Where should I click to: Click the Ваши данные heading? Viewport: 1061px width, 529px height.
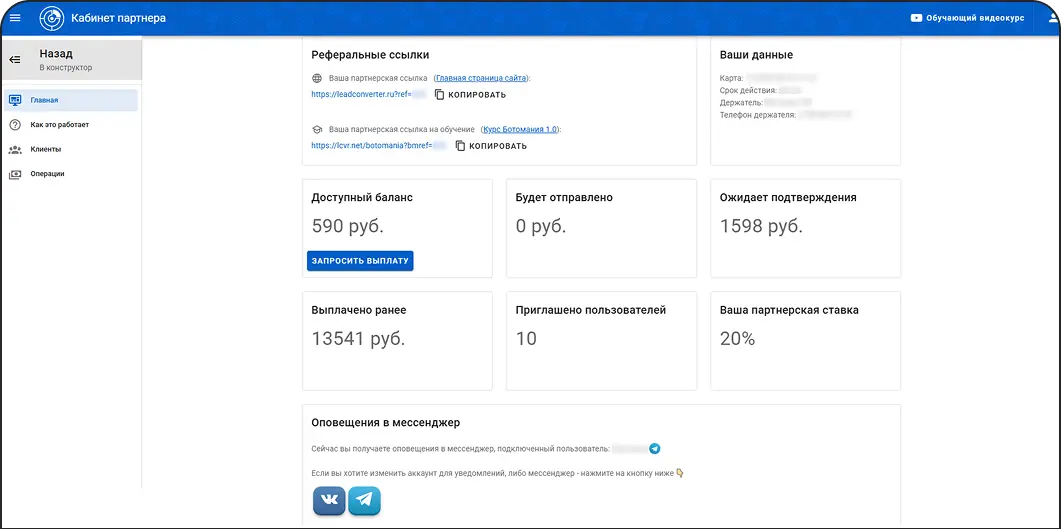pos(757,55)
